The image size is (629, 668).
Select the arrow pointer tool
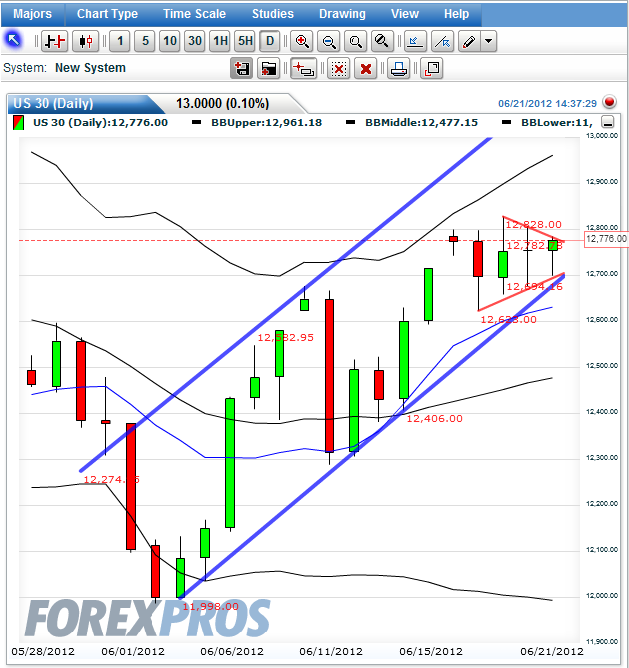(x=13, y=40)
